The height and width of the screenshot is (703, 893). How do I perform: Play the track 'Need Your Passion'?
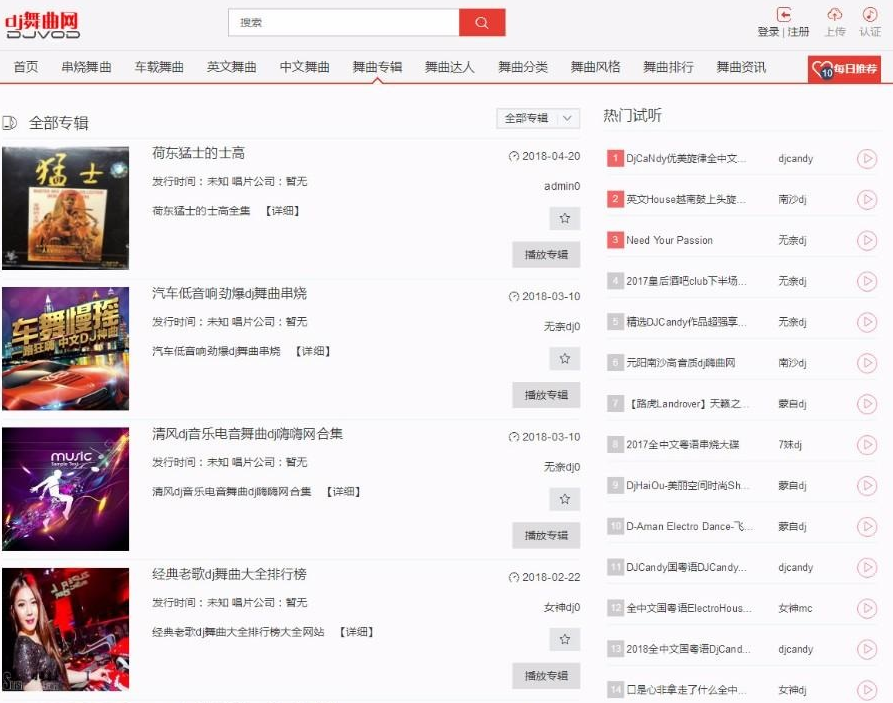866,240
